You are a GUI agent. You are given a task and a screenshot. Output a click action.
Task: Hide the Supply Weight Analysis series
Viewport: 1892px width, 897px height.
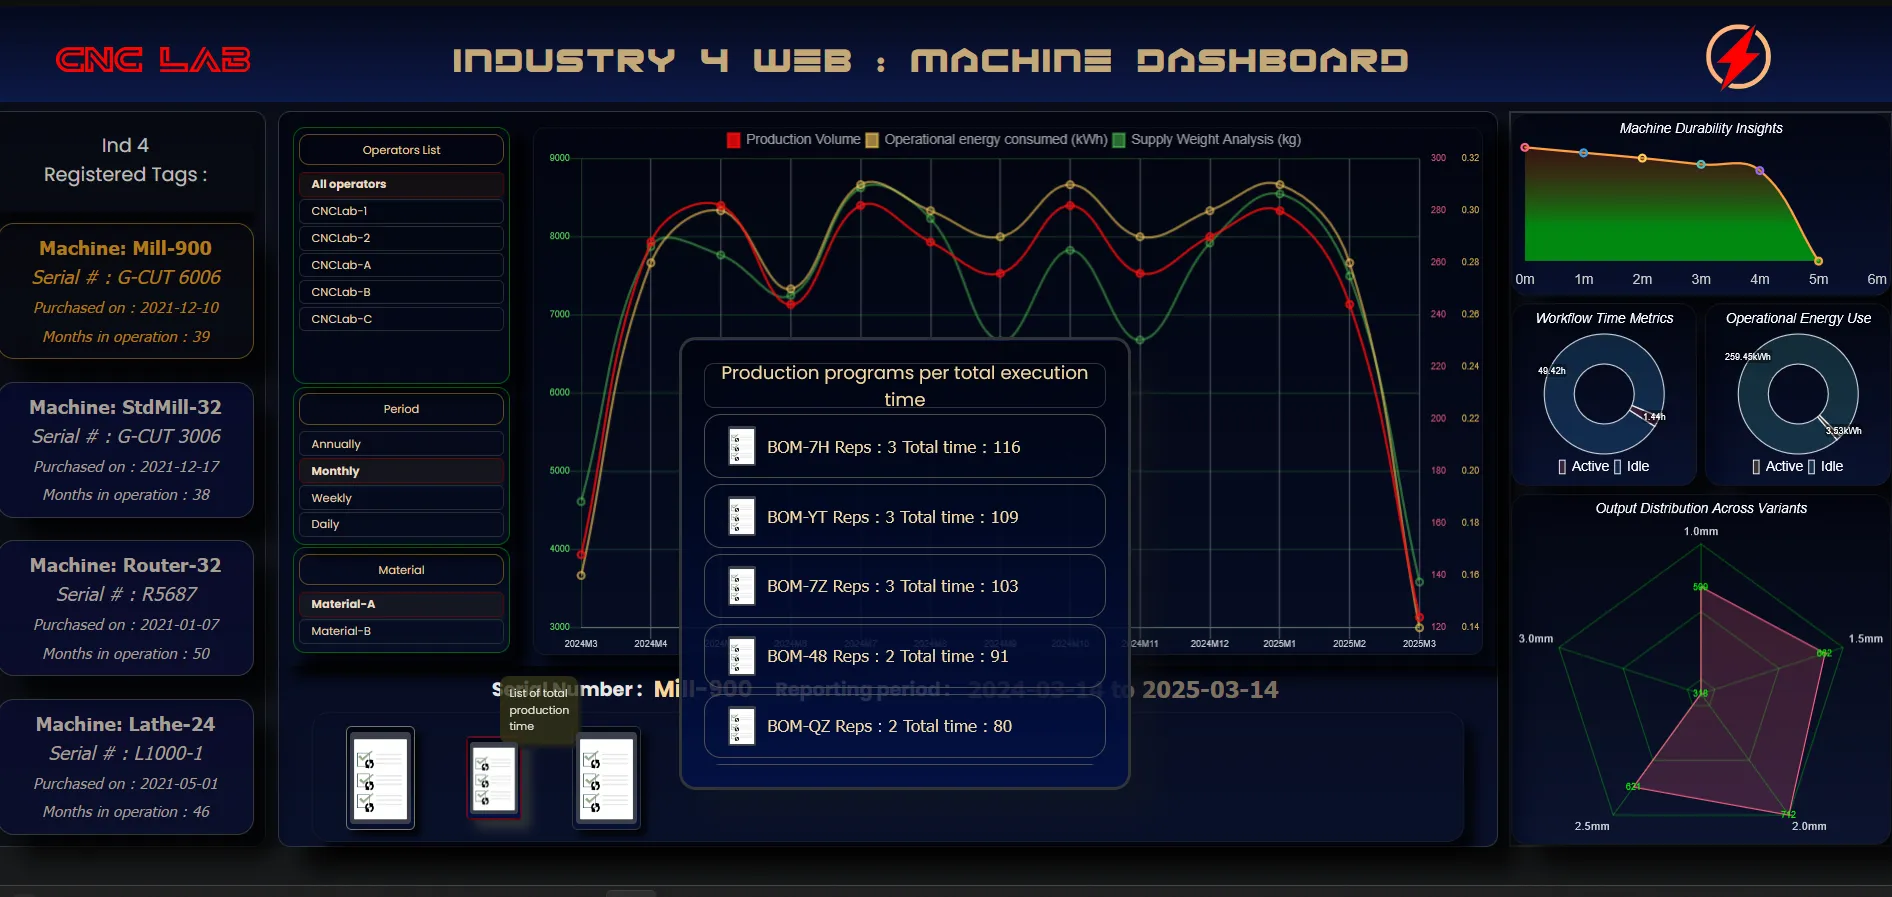1207,140
